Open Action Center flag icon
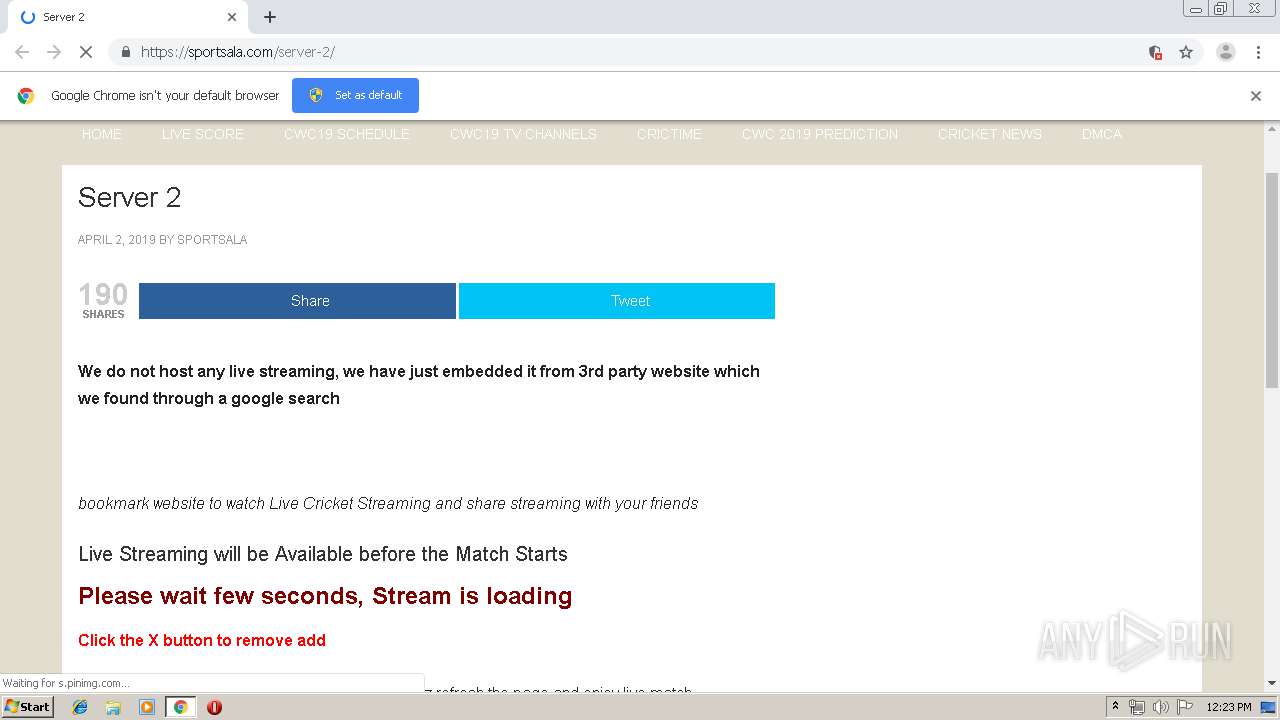Viewport: 1280px width, 720px height. coord(1185,707)
